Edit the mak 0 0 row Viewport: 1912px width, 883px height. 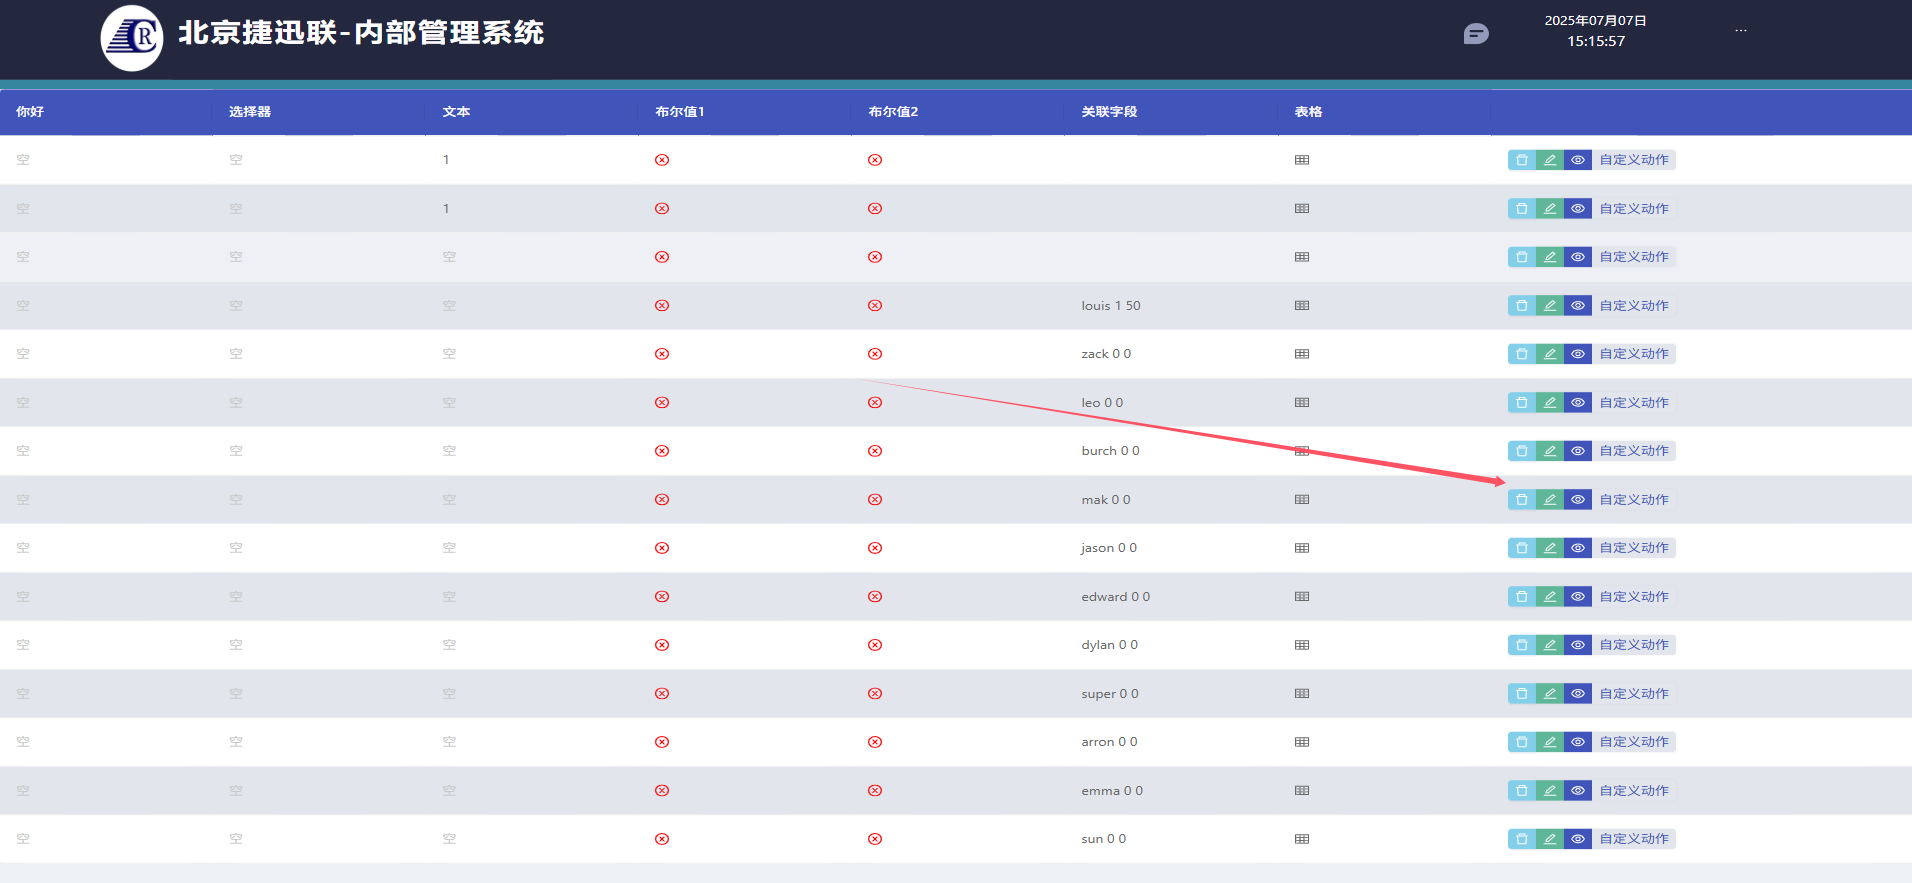(x=1550, y=500)
